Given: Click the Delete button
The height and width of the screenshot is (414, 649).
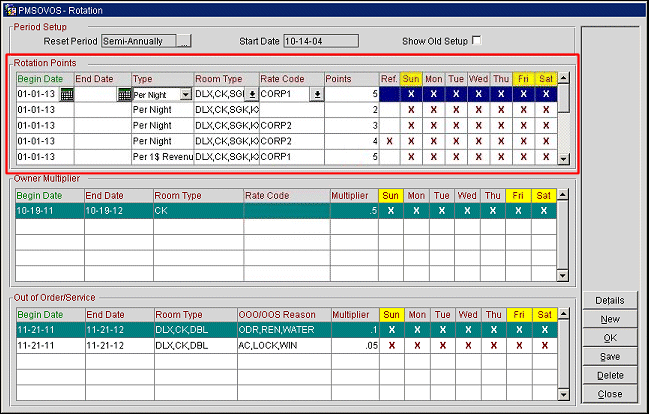Looking at the screenshot, I should click(610, 376).
